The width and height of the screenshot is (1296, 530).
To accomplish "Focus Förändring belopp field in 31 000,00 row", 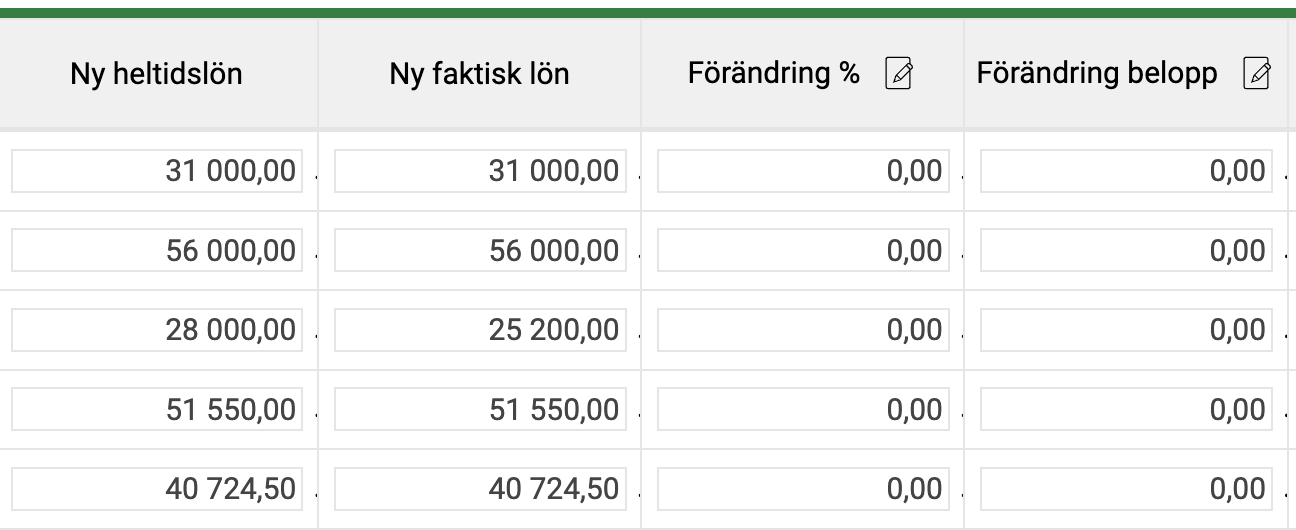I will [1127, 171].
